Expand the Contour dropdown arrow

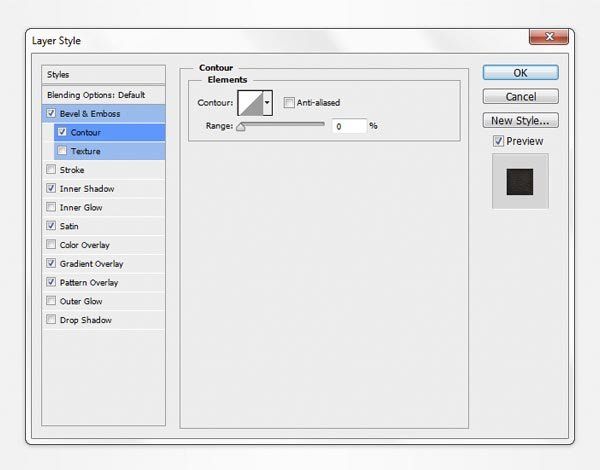coord(267,103)
